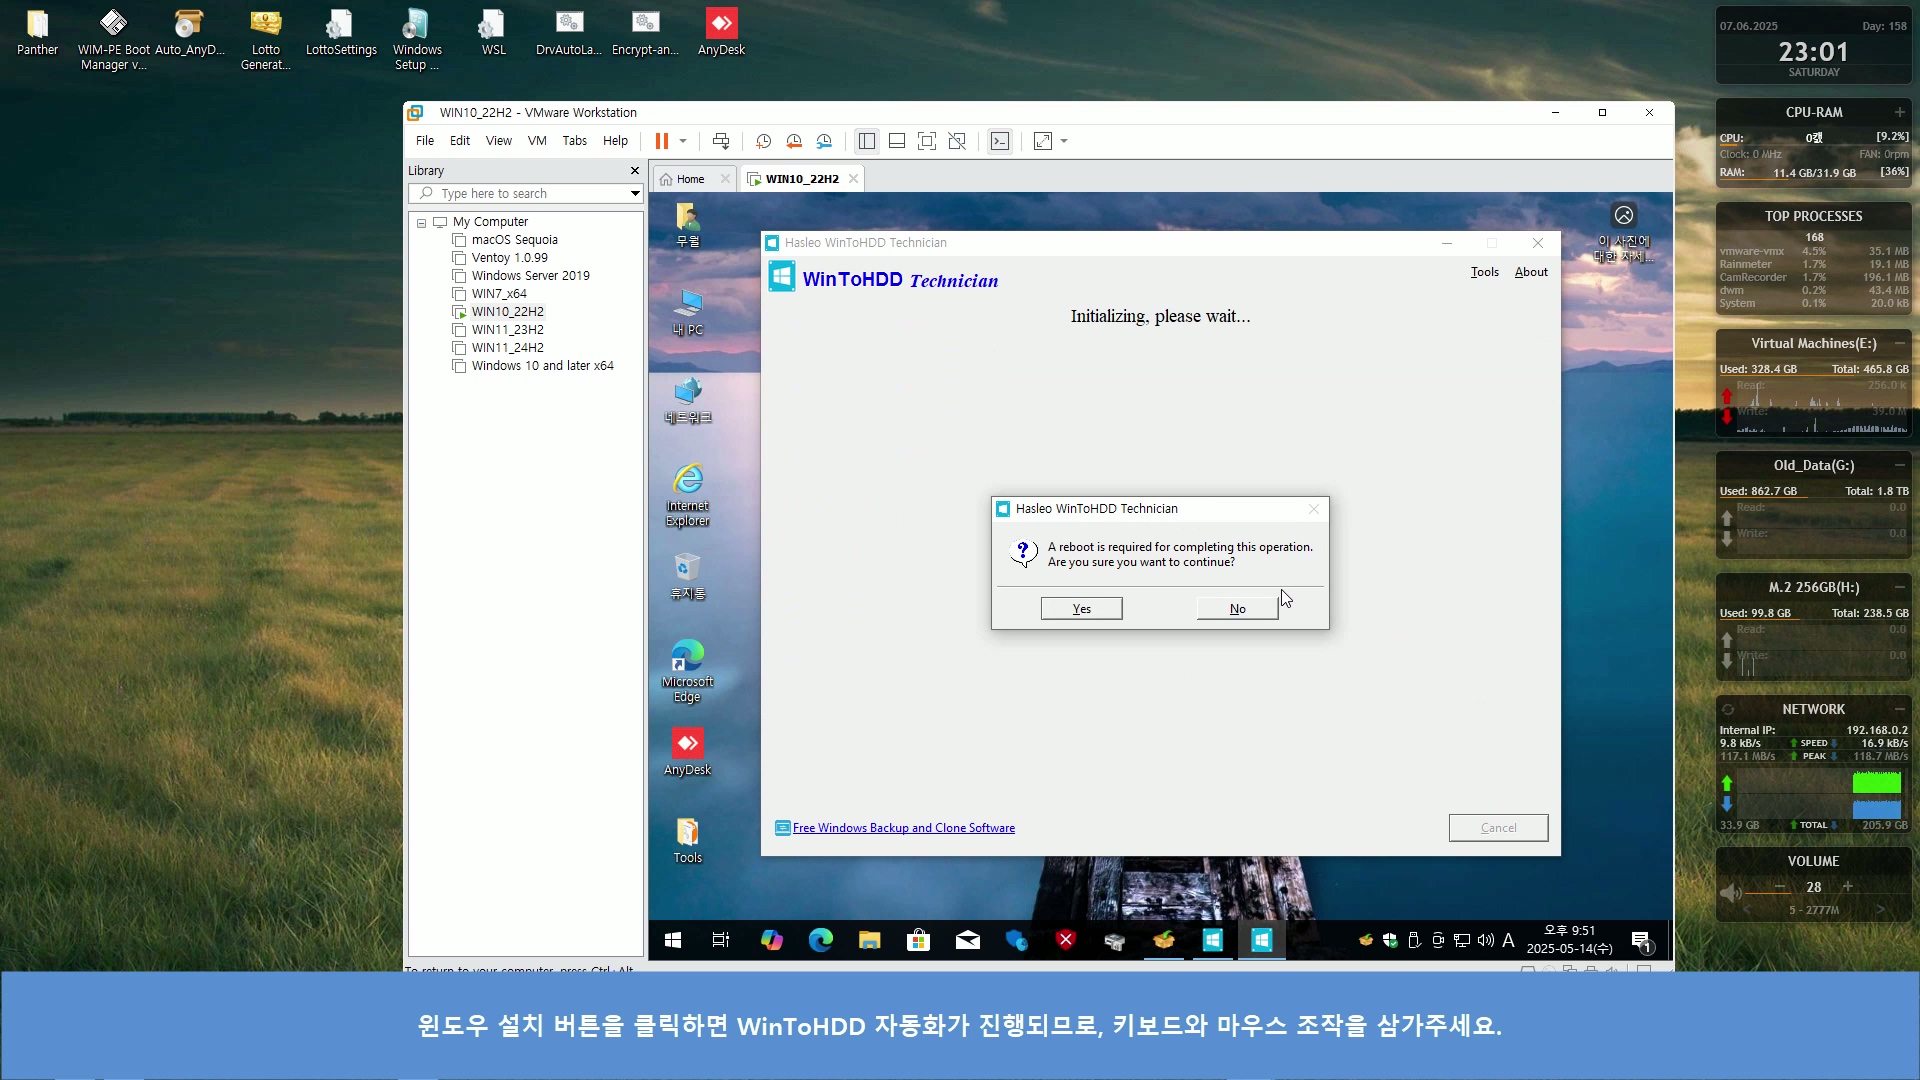Image resolution: width=1920 pixels, height=1080 pixels.
Task: Select Windows 10 and later x64 VM
Action: pyautogui.click(x=543, y=366)
